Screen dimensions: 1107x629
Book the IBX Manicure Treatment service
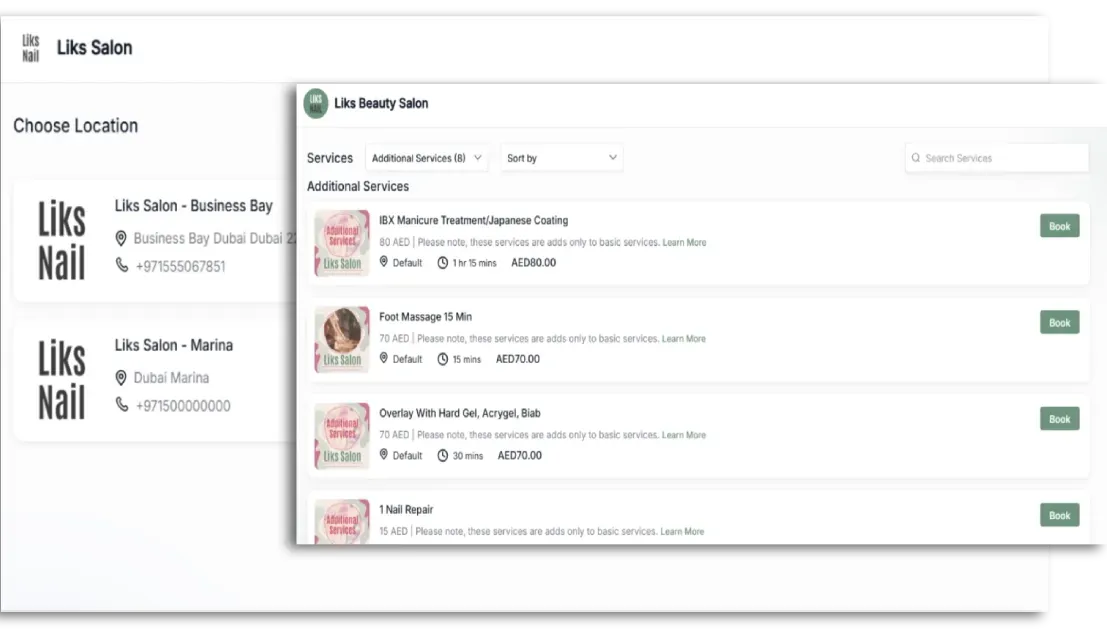1058,226
